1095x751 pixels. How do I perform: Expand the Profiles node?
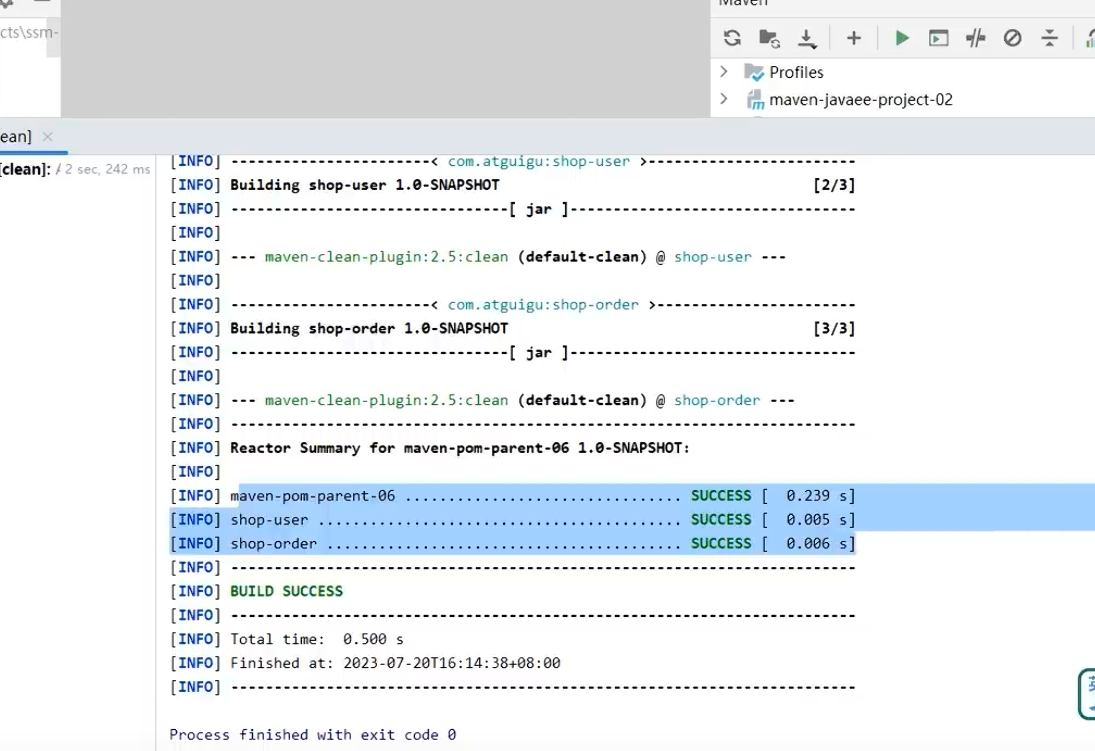[724, 71]
